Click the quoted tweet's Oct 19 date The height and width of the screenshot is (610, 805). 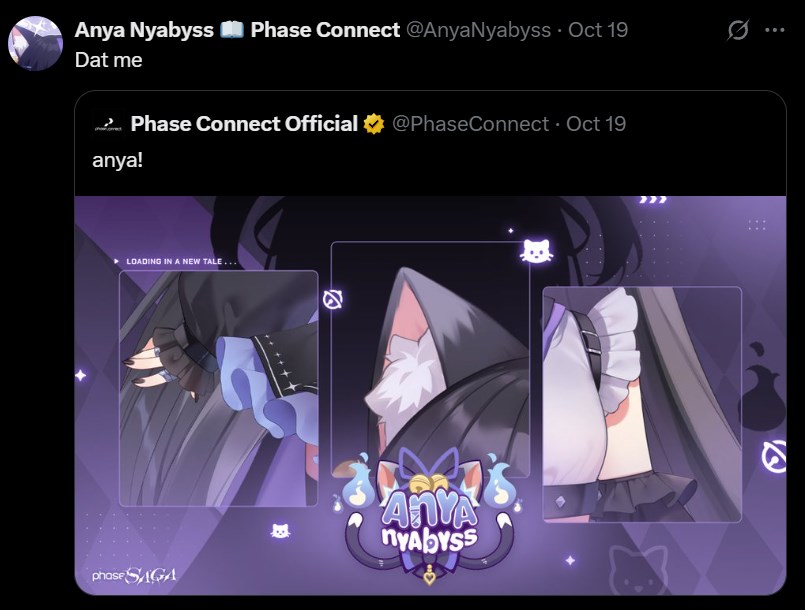pos(596,124)
